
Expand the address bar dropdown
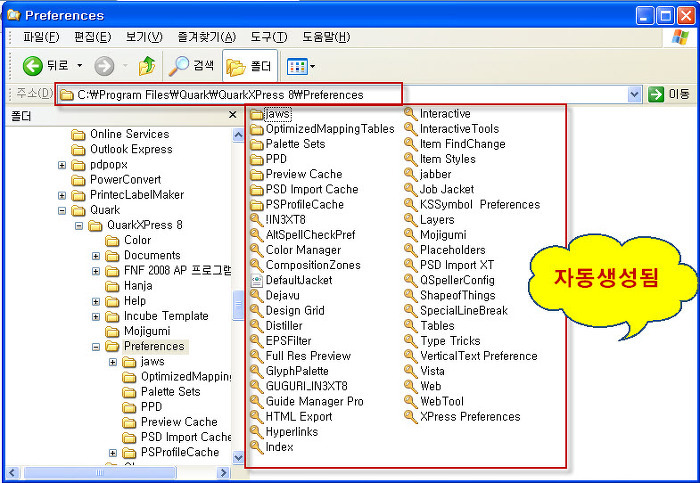click(634, 95)
